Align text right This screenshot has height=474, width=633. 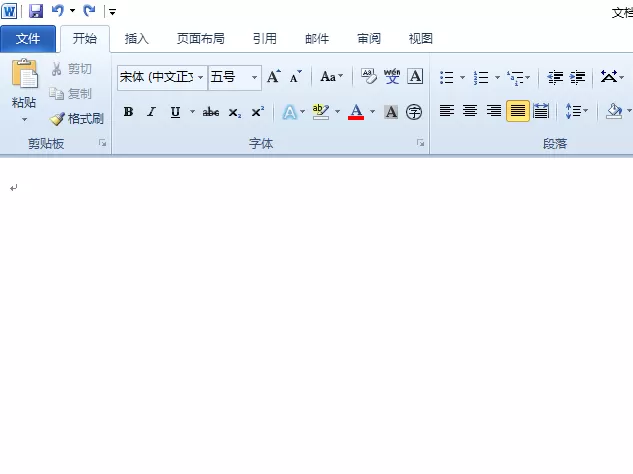pyautogui.click(x=494, y=111)
